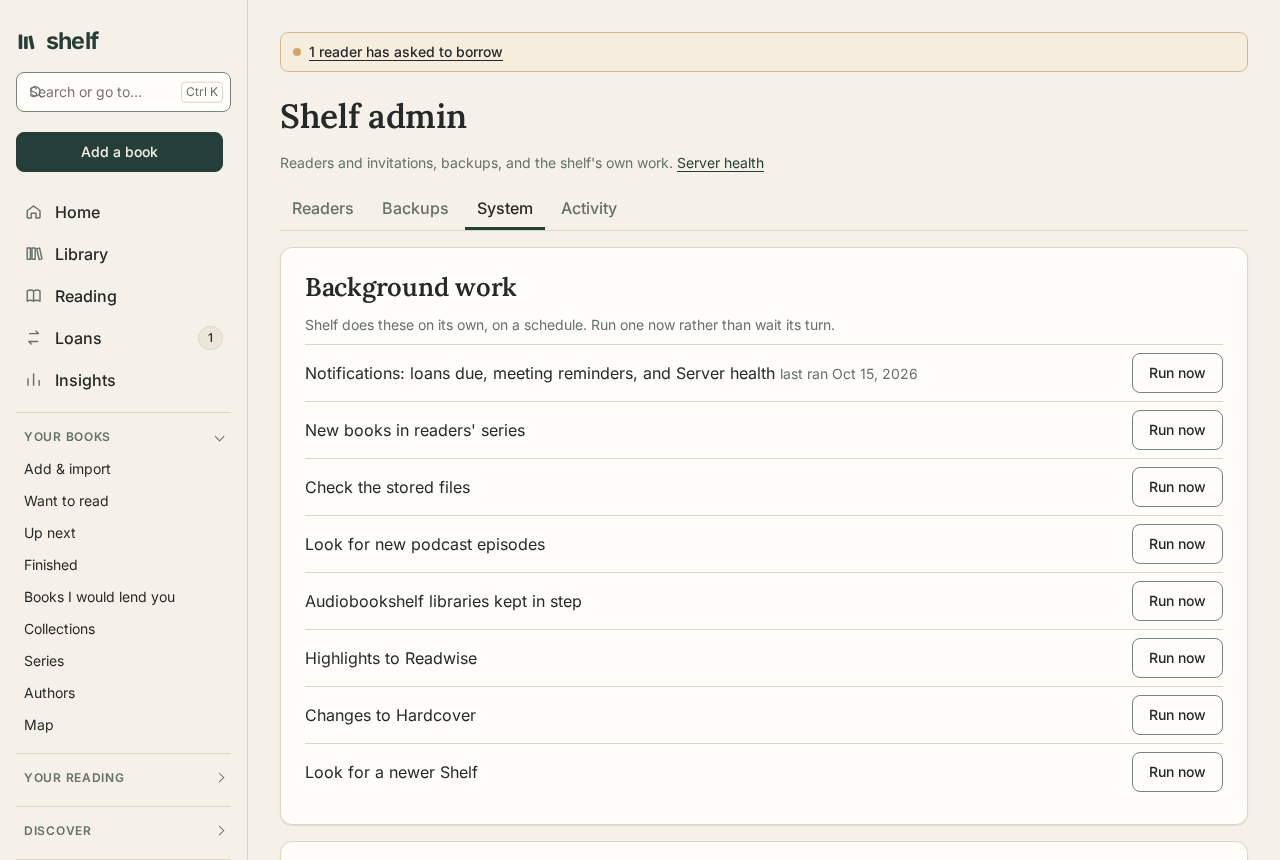
Task: Select the System tab
Action: (x=505, y=209)
